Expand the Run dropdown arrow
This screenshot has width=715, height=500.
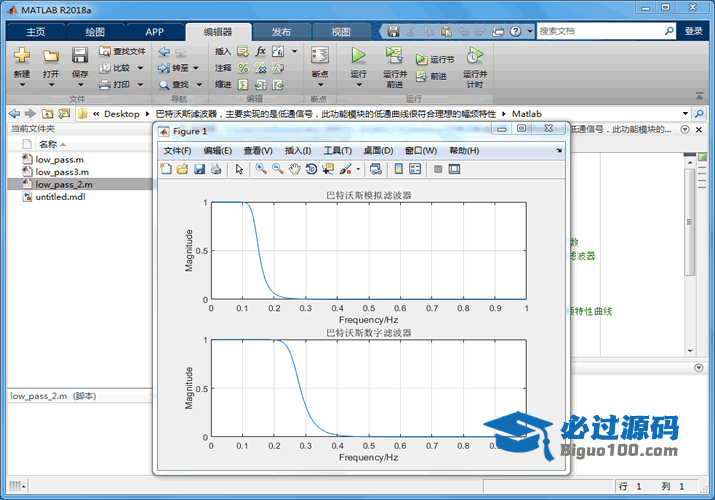point(359,85)
